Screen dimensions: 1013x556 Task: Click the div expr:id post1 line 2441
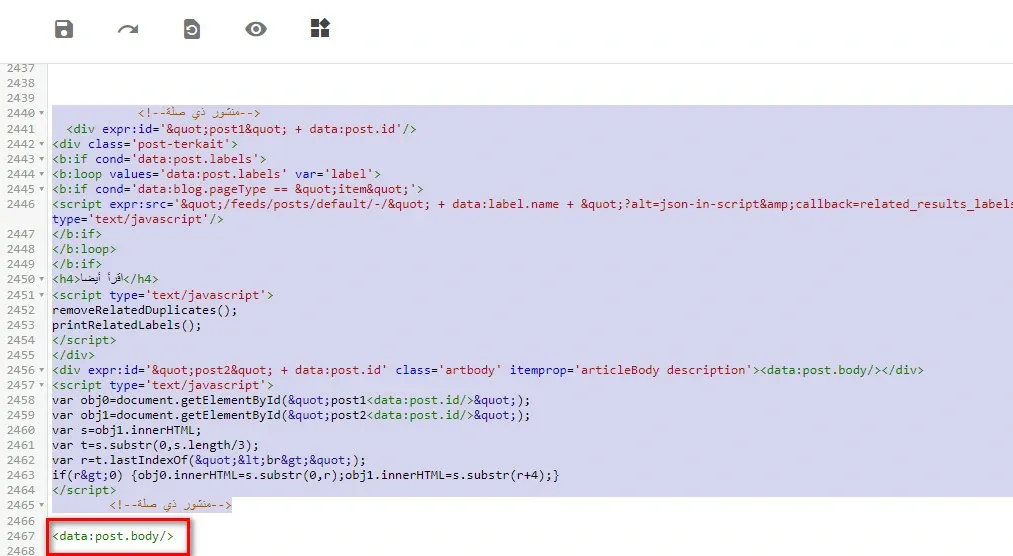pyautogui.click(x=241, y=129)
